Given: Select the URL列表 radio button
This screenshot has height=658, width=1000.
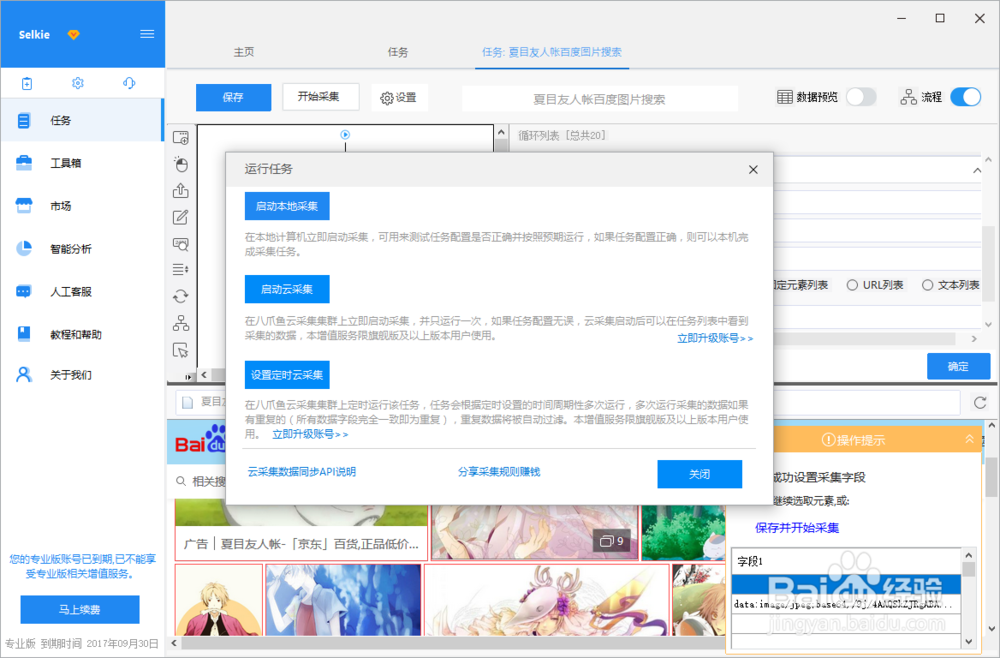Looking at the screenshot, I should click(852, 285).
